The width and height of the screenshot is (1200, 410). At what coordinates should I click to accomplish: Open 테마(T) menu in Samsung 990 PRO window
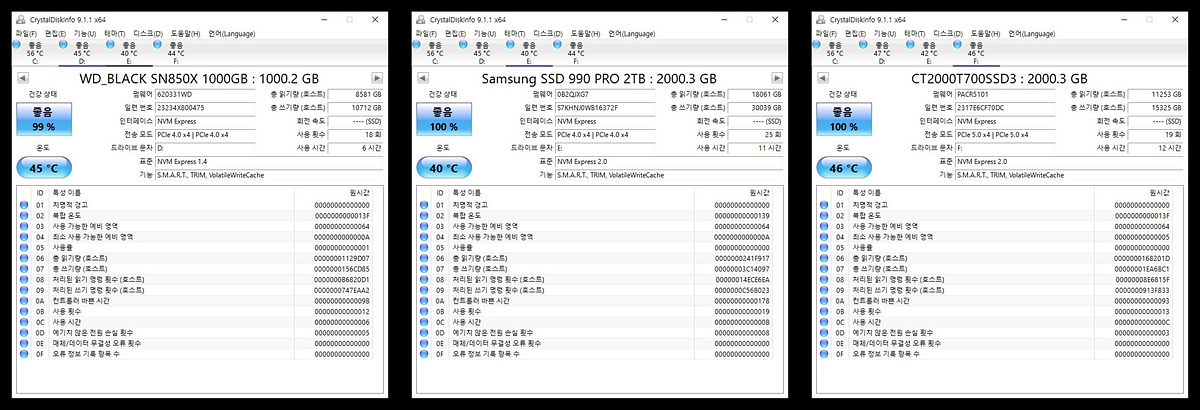pyautogui.click(x=514, y=34)
